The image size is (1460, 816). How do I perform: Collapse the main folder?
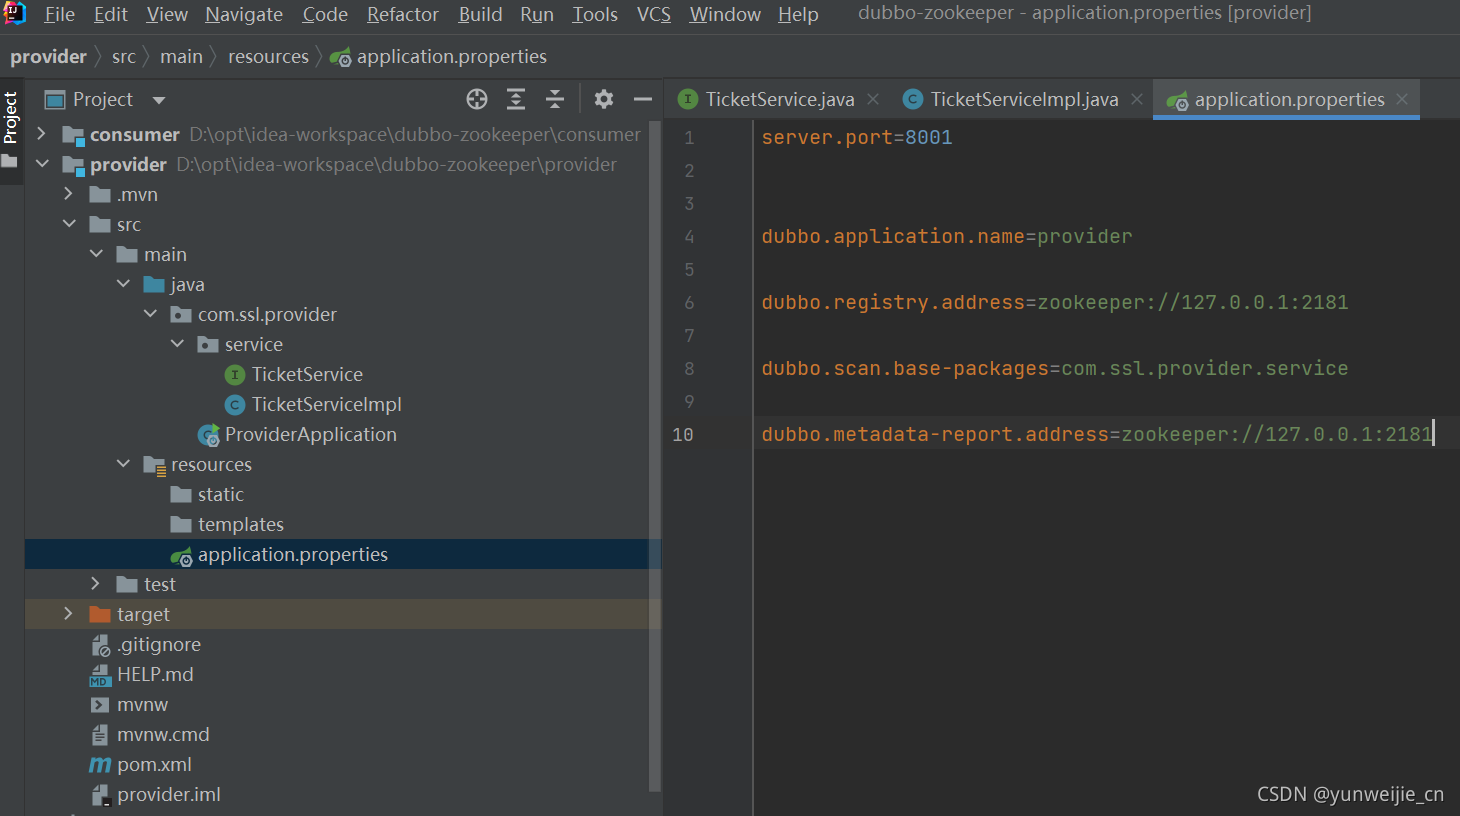pos(95,253)
